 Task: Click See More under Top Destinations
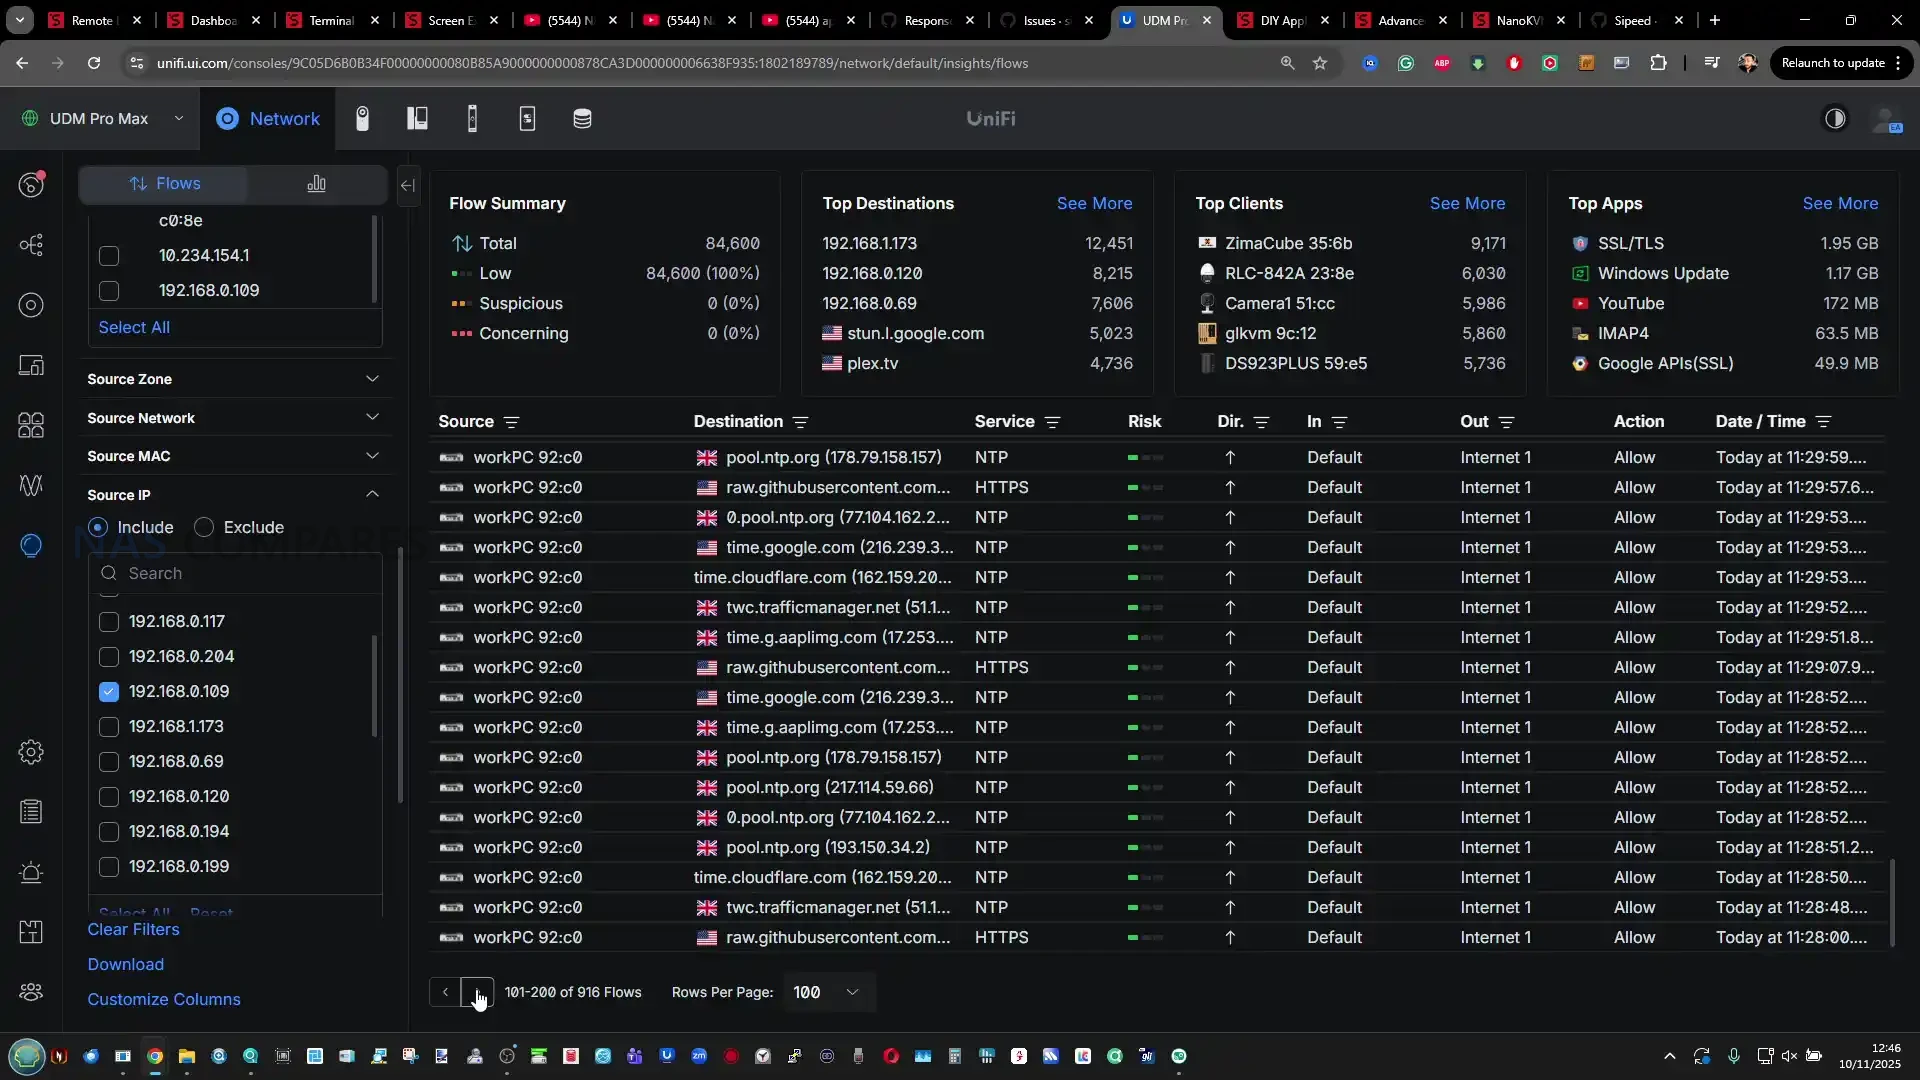pyautogui.click(x=1094, y=203)
